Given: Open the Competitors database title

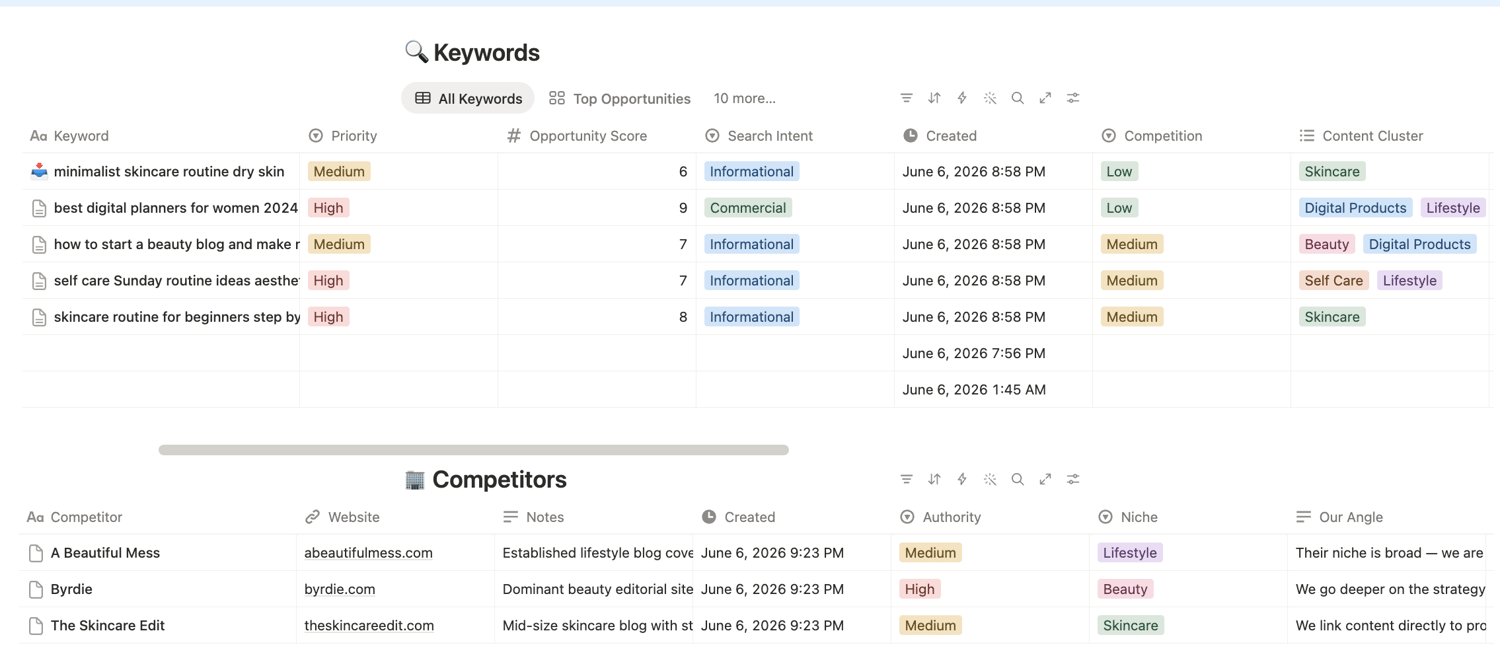Looking at the screenshot, I should (x=499, y=480).
